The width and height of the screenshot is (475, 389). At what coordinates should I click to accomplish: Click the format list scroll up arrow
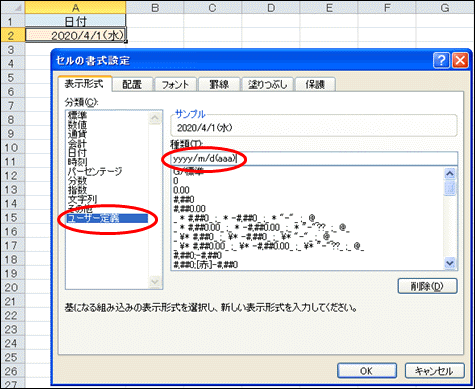coord(450,174)
